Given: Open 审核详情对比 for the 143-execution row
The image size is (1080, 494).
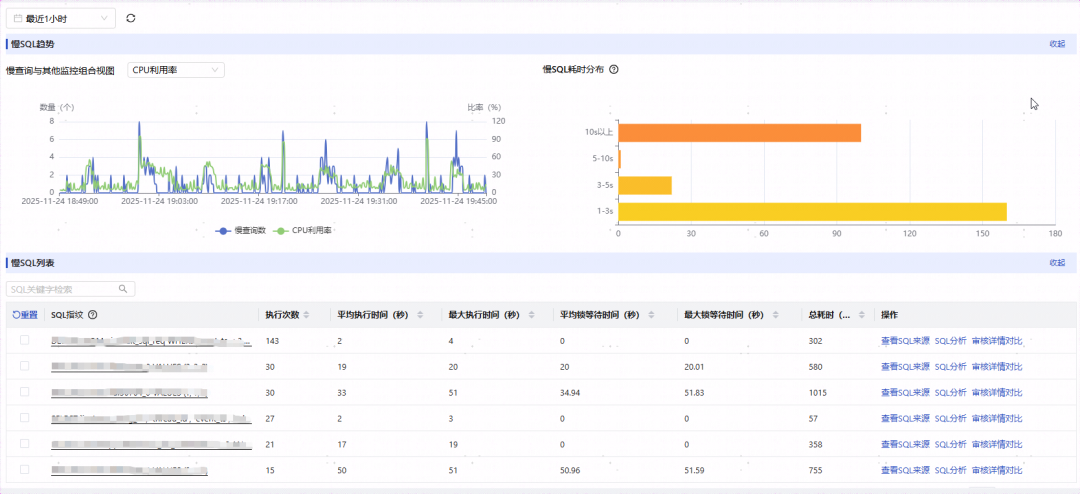Looking at the screenshot, I should 997,340.
